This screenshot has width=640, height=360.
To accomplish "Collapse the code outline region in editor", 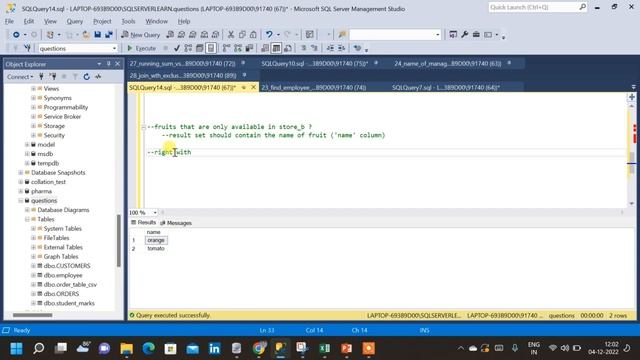I will click(143, 127).
